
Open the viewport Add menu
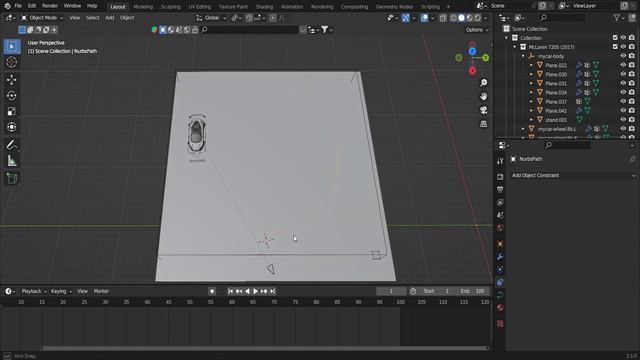[110, 18]
